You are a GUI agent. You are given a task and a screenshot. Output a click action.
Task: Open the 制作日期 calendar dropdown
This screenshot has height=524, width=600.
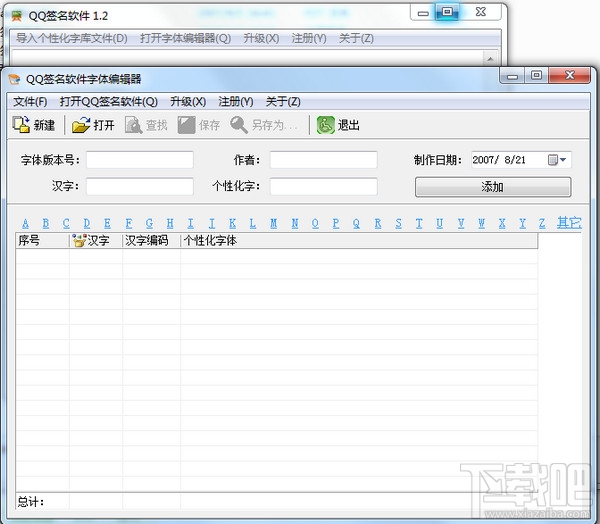pyautogui.click(x=557, y=160)
